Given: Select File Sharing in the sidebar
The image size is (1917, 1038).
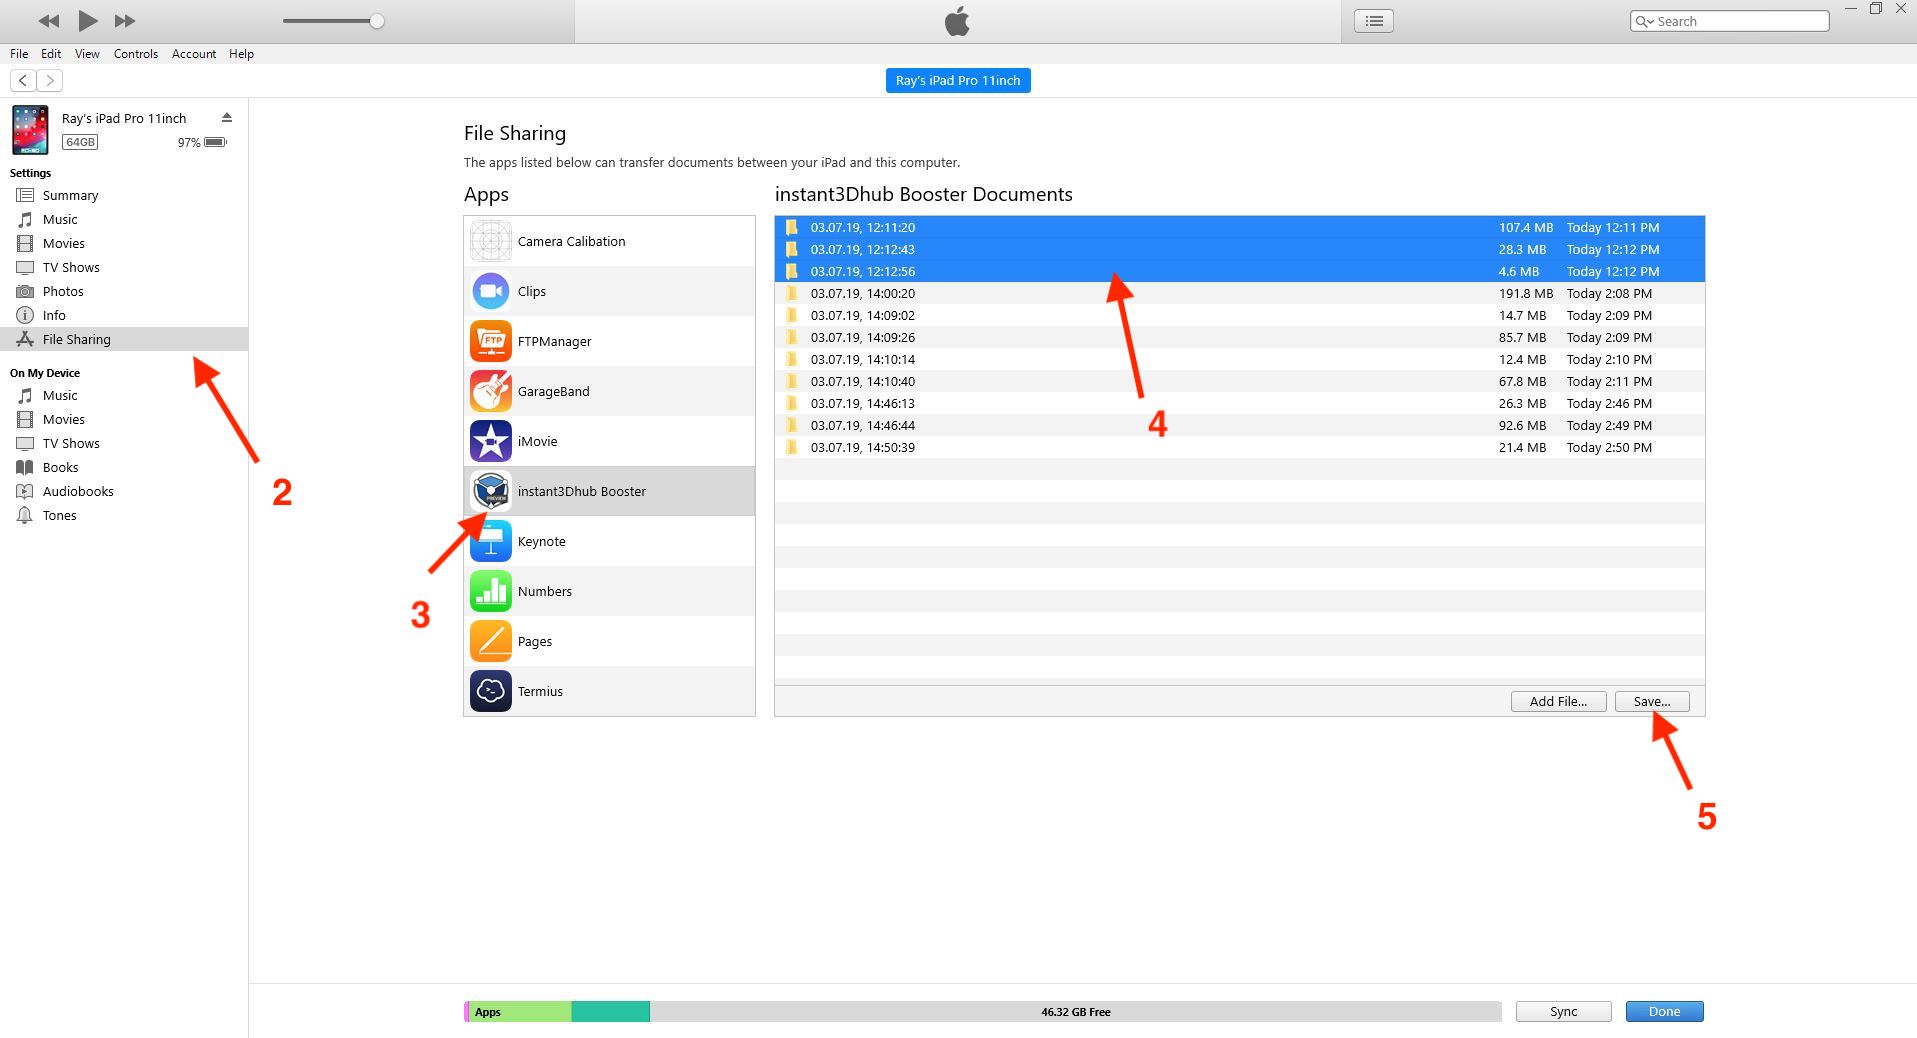Looking at the screenshot, I should coord(124,340).
